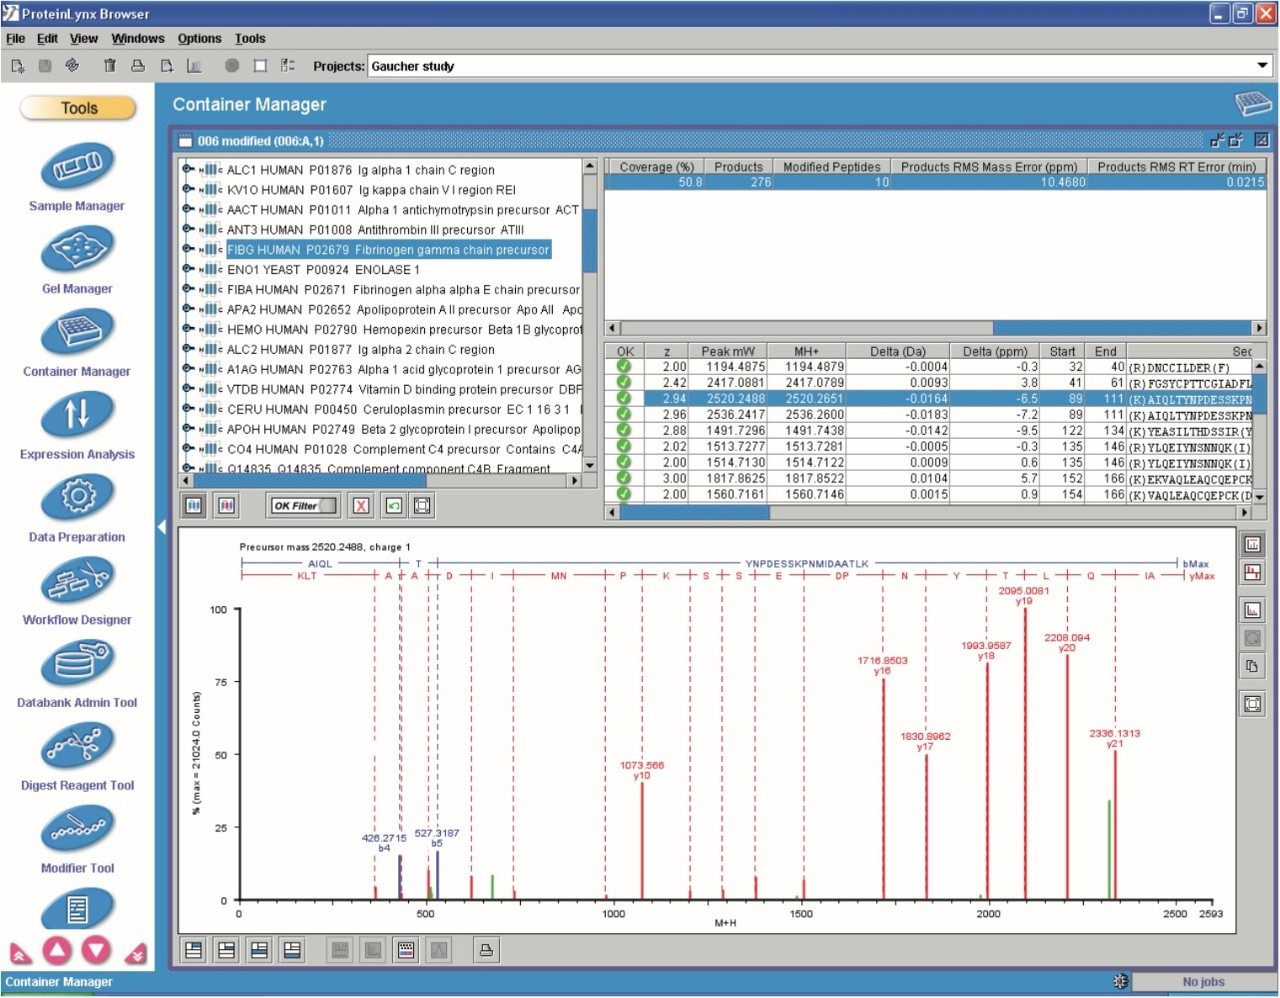
Task: Click the trash delete icon in main toolbar
Action: tap(110, 66)
